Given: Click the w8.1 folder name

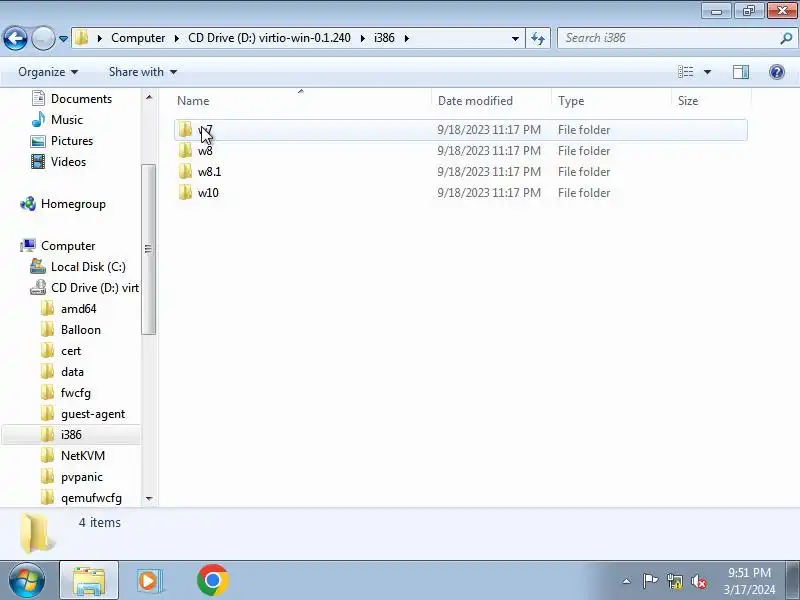Looking at the screenshot, I should click(x=209, y=172).
